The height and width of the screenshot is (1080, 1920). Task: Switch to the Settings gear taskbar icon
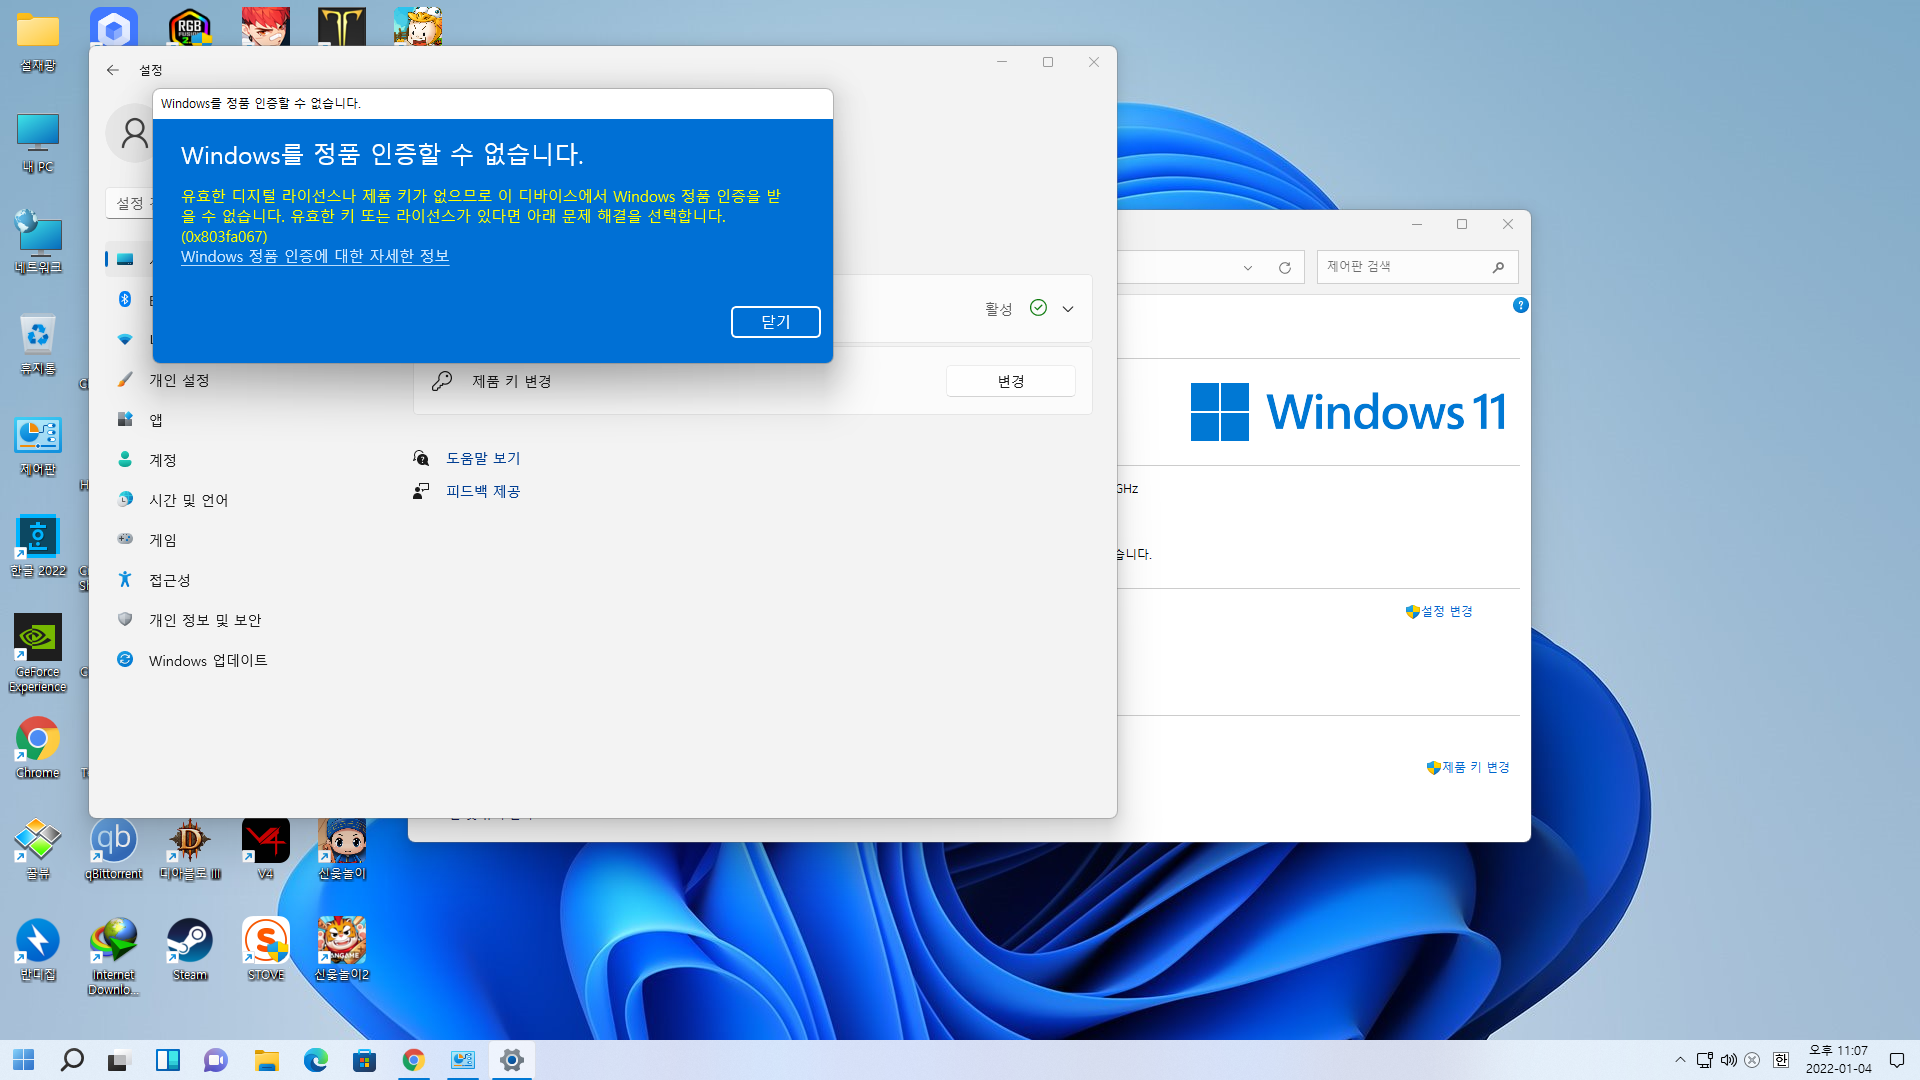(x=512, y=1060)
